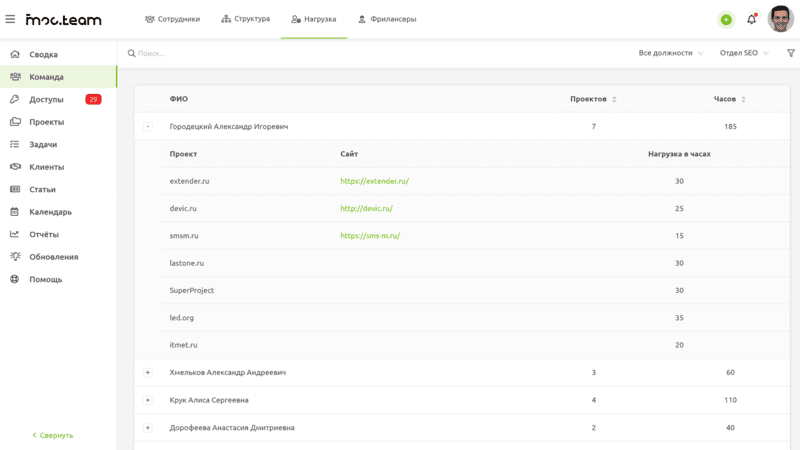Expand the Крук Алиса Сергеевна row
The height and width of the screenshot is (450, 800).
point(147,400)
